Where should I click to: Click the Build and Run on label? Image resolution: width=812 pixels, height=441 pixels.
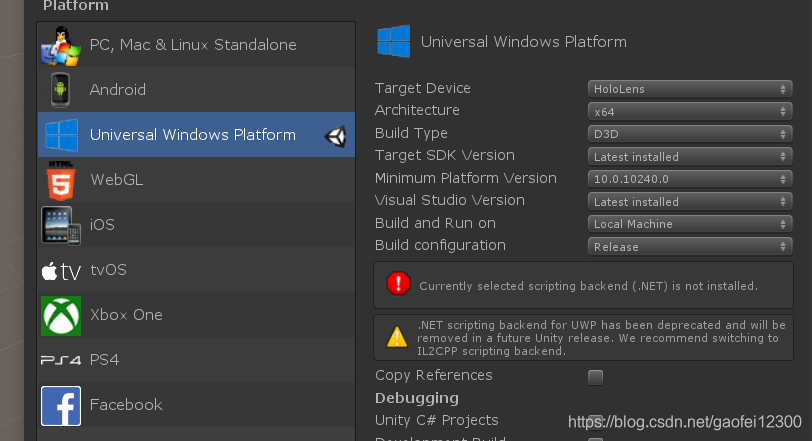coord(435,223)
